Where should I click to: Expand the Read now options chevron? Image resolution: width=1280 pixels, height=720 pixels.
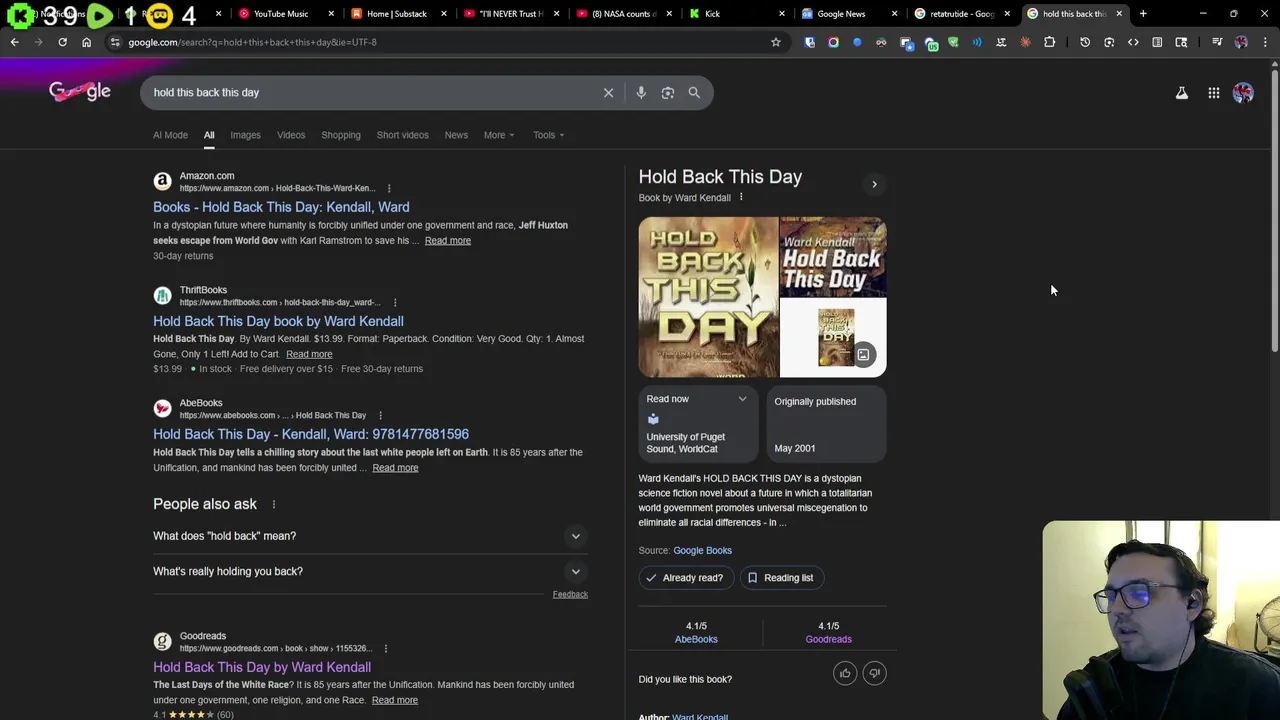(742, 399)
